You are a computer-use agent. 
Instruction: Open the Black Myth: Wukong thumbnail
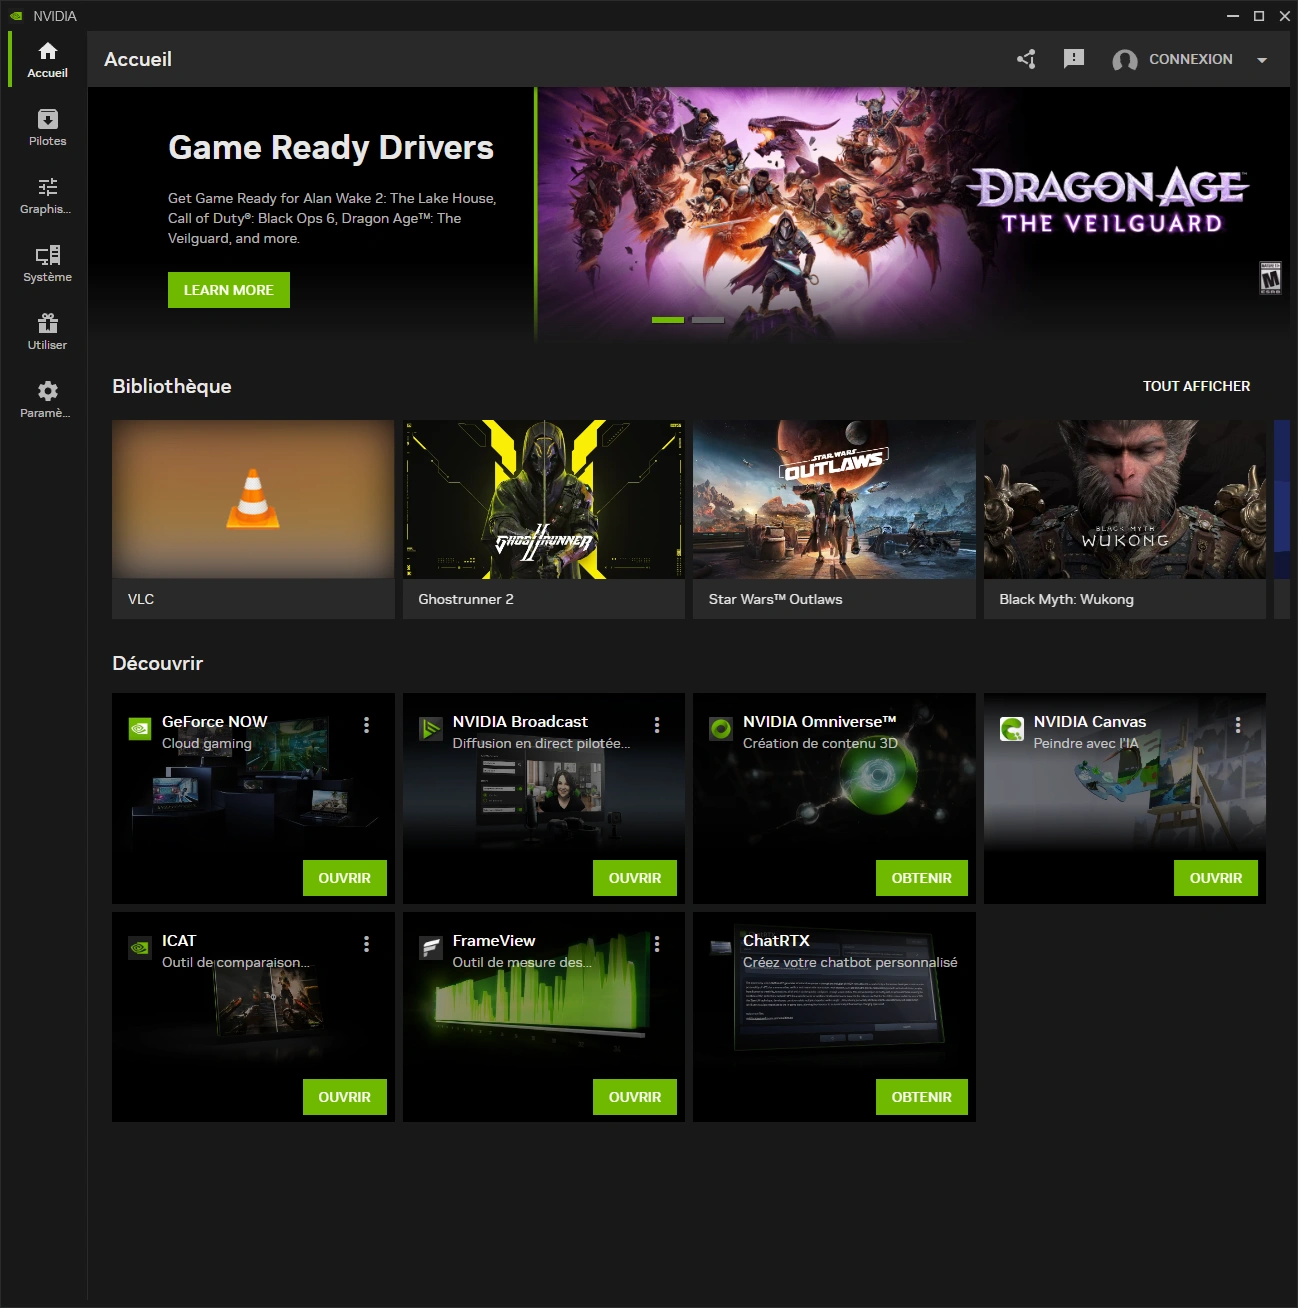[1125, 499]
